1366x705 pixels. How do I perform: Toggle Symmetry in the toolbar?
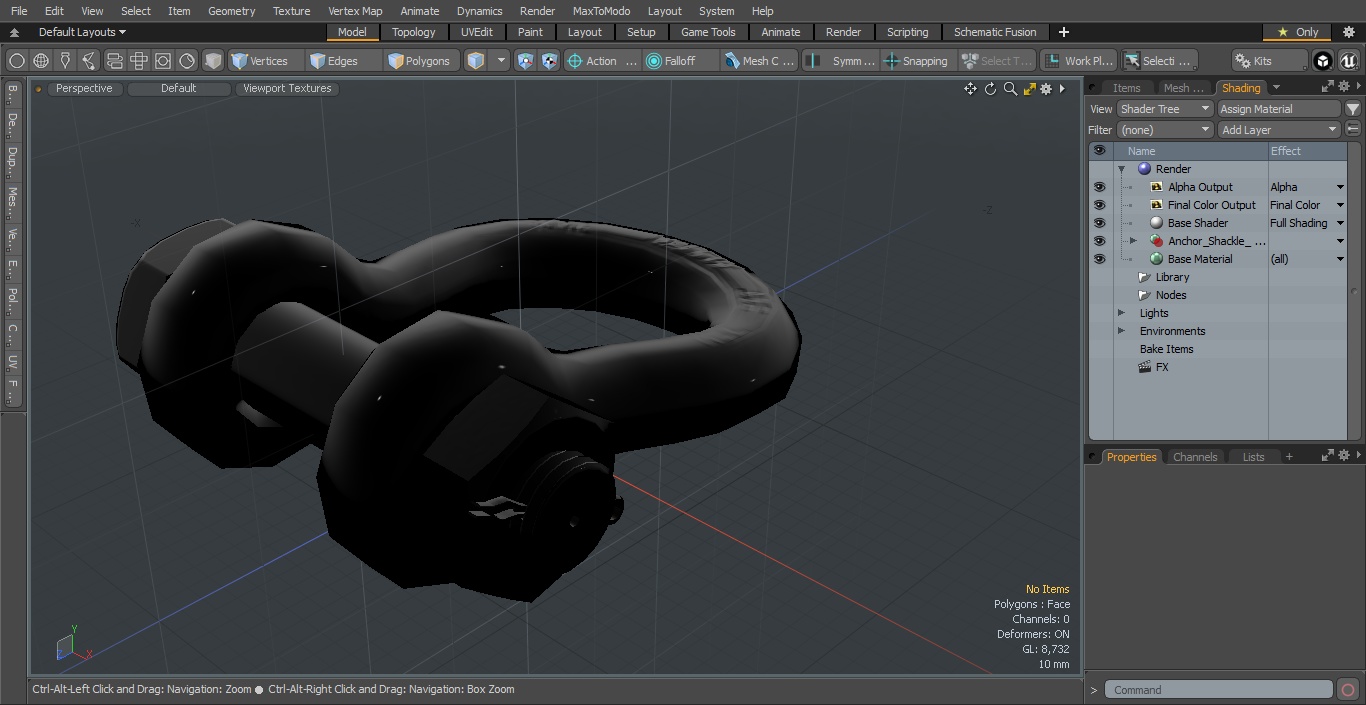841,61
